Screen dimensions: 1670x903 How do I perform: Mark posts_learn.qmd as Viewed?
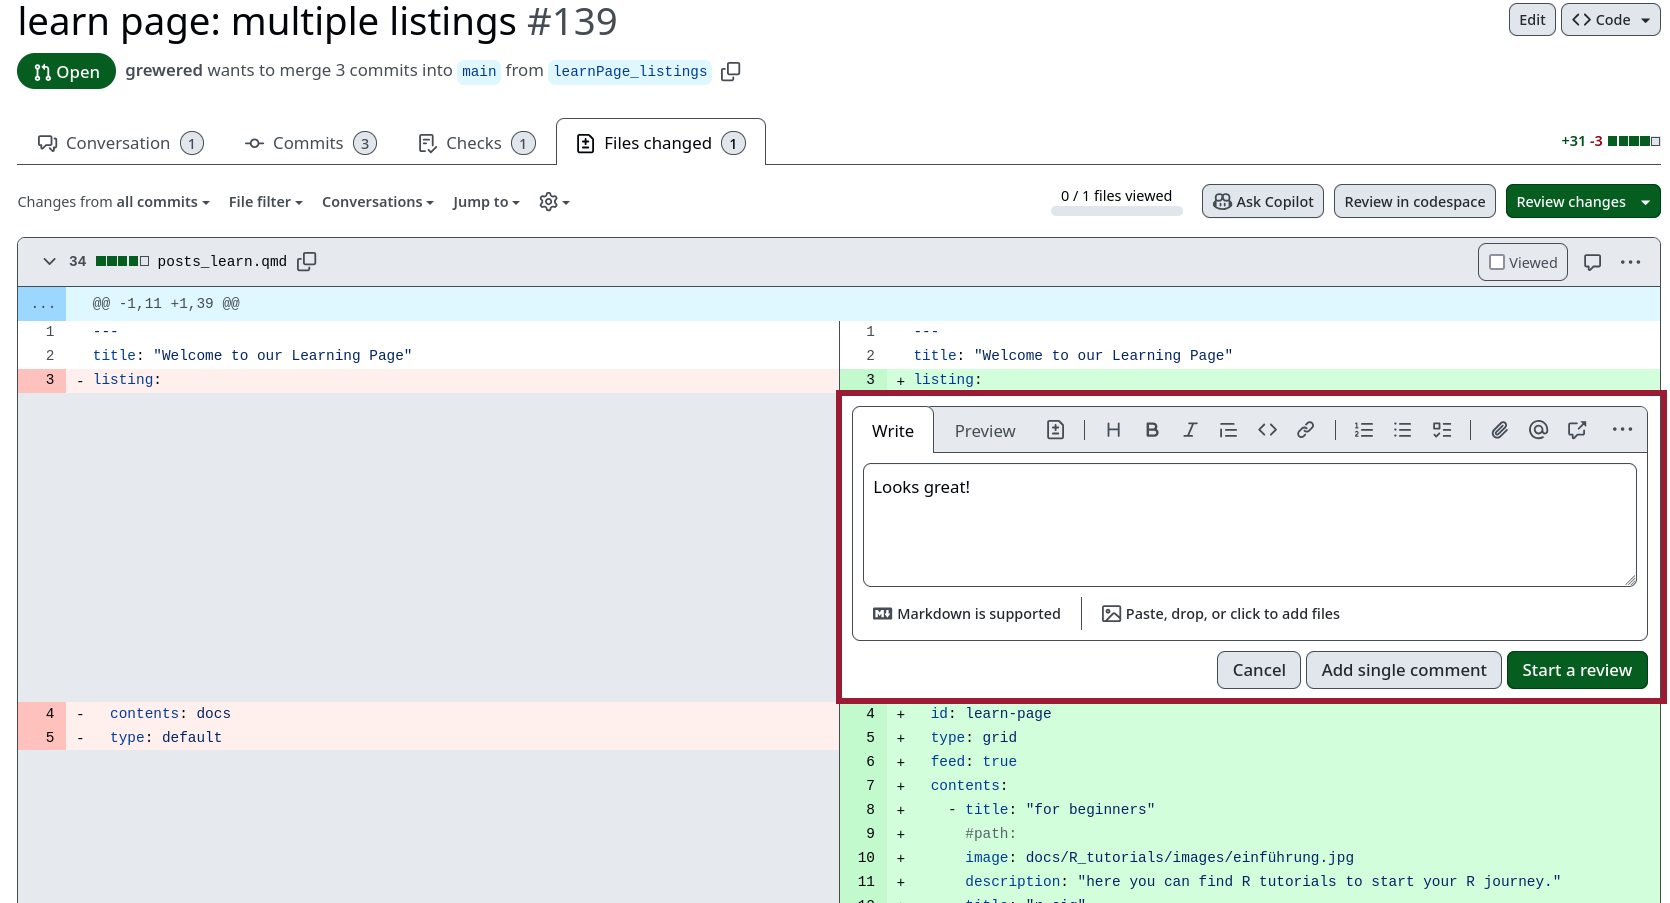point(1522,262)
